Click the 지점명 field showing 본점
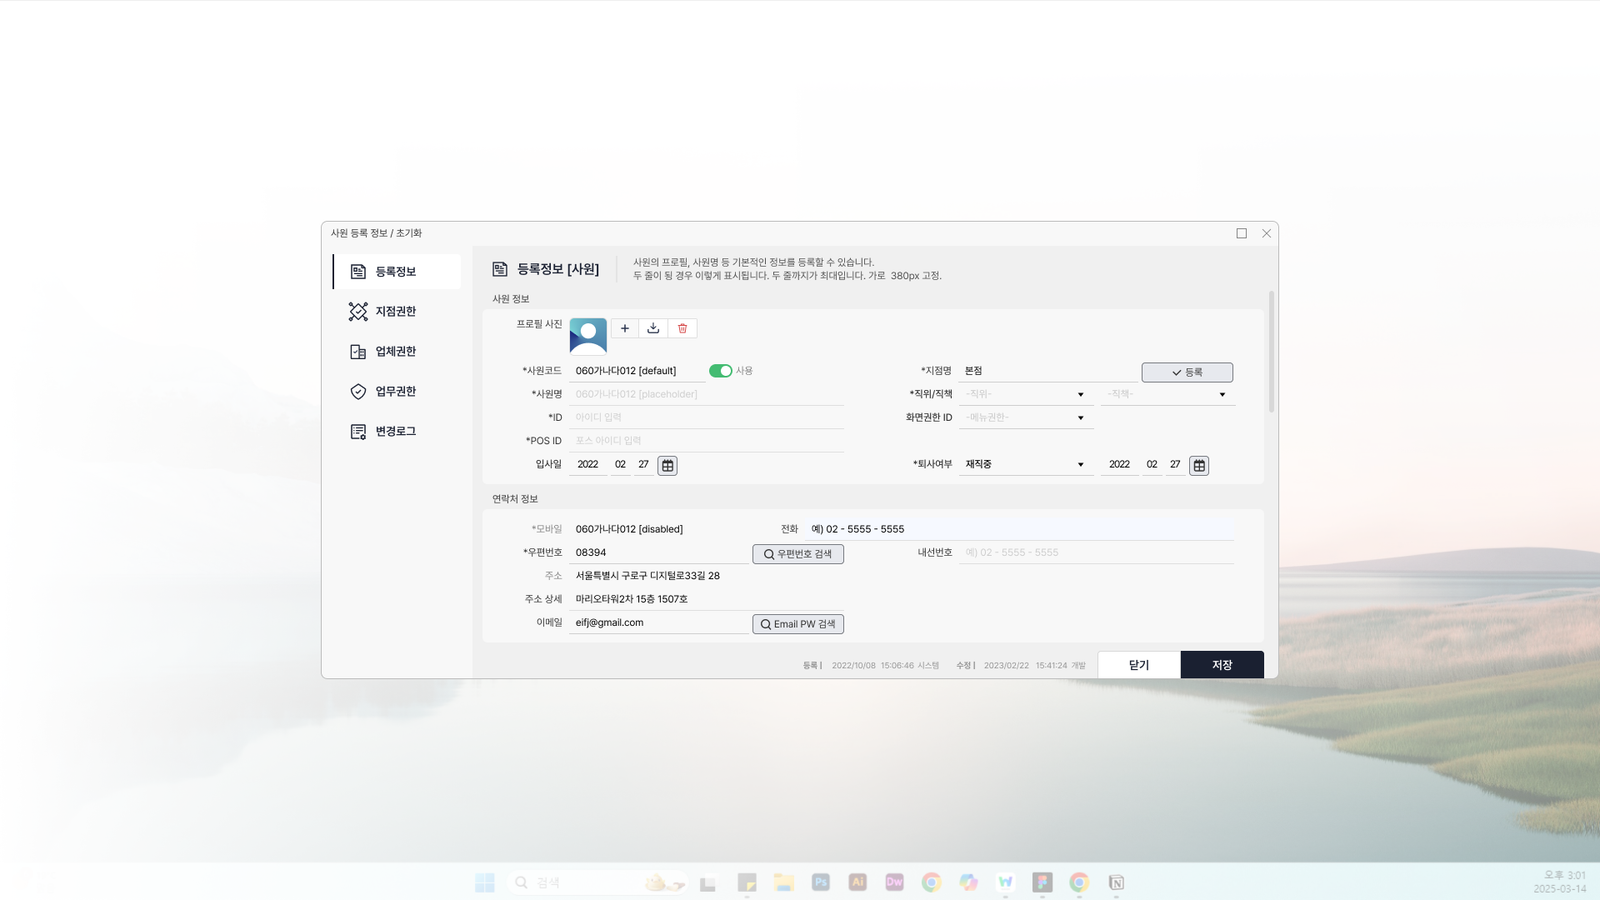Viewport: 1600px width, 900px height. (x=1047, y=371)
